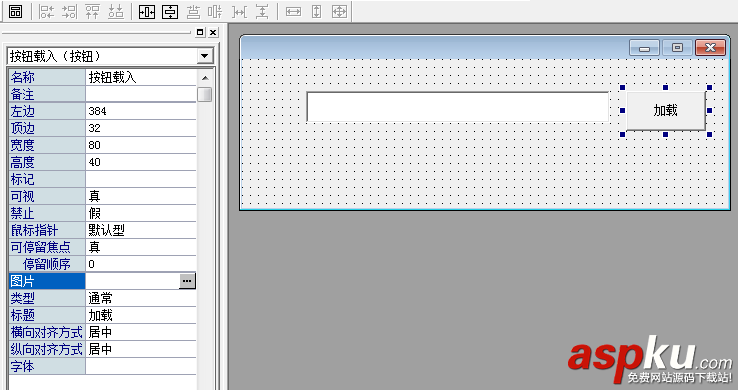This screenshot has width=738, height=390.
Task: Center the control vertically in form
Action: 170,11
